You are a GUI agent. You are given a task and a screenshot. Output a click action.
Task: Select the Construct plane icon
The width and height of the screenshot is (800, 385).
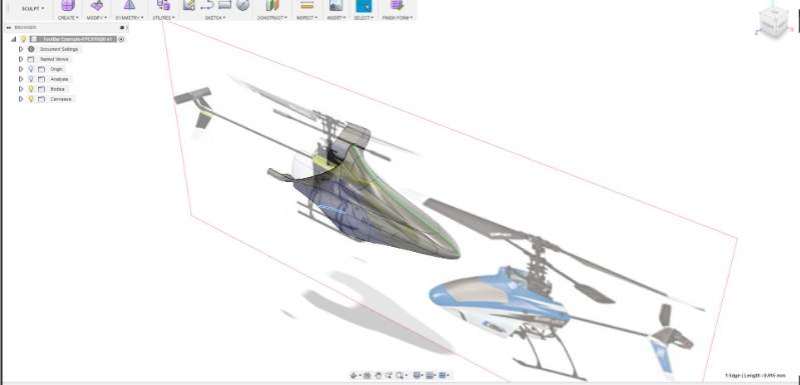pos(272,5)
